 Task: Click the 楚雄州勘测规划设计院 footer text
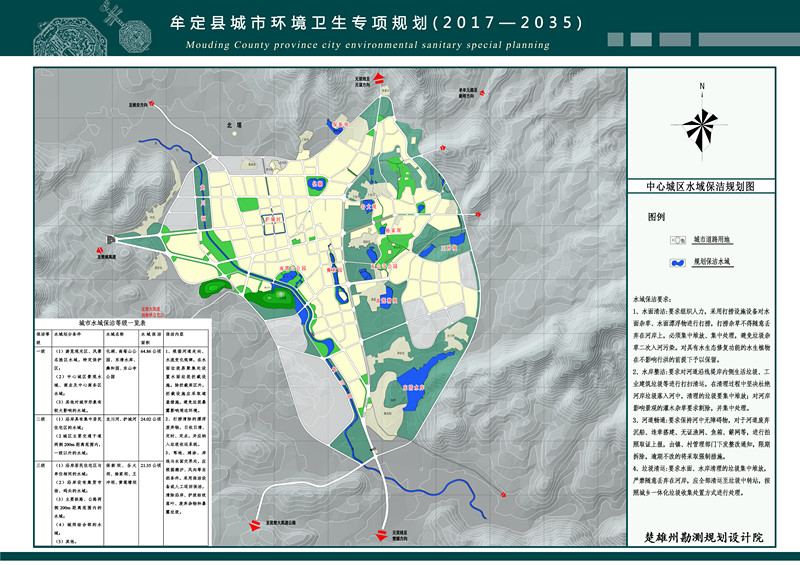[x=704, y=537]
